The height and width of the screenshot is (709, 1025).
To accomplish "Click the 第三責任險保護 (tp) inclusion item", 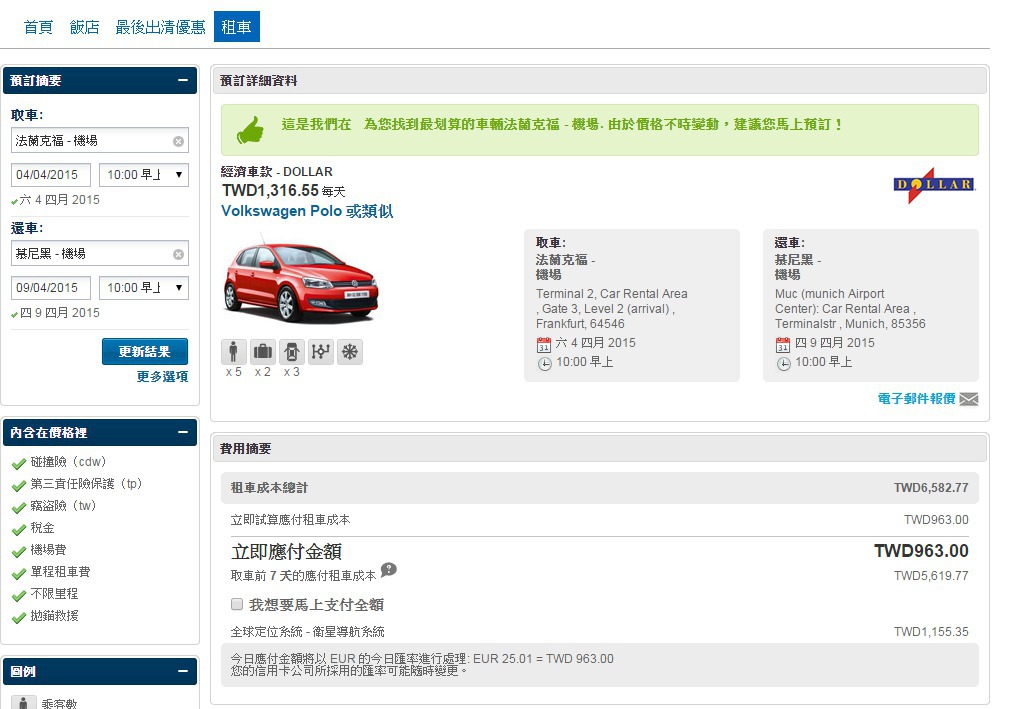I will point(86,484).
